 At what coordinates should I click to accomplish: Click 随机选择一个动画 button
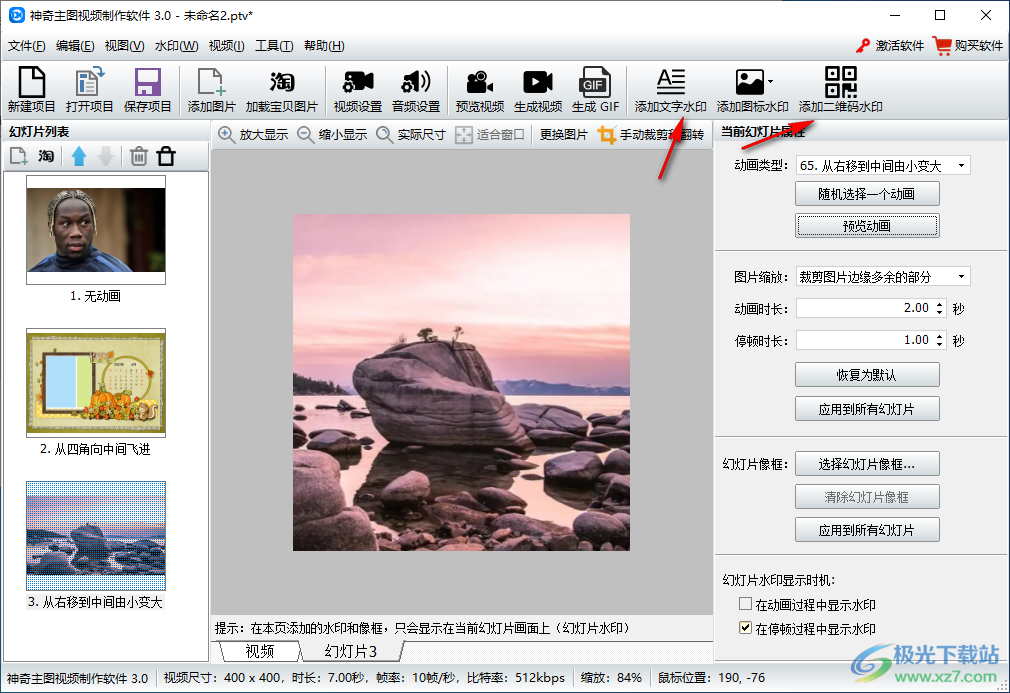point(867,194)
